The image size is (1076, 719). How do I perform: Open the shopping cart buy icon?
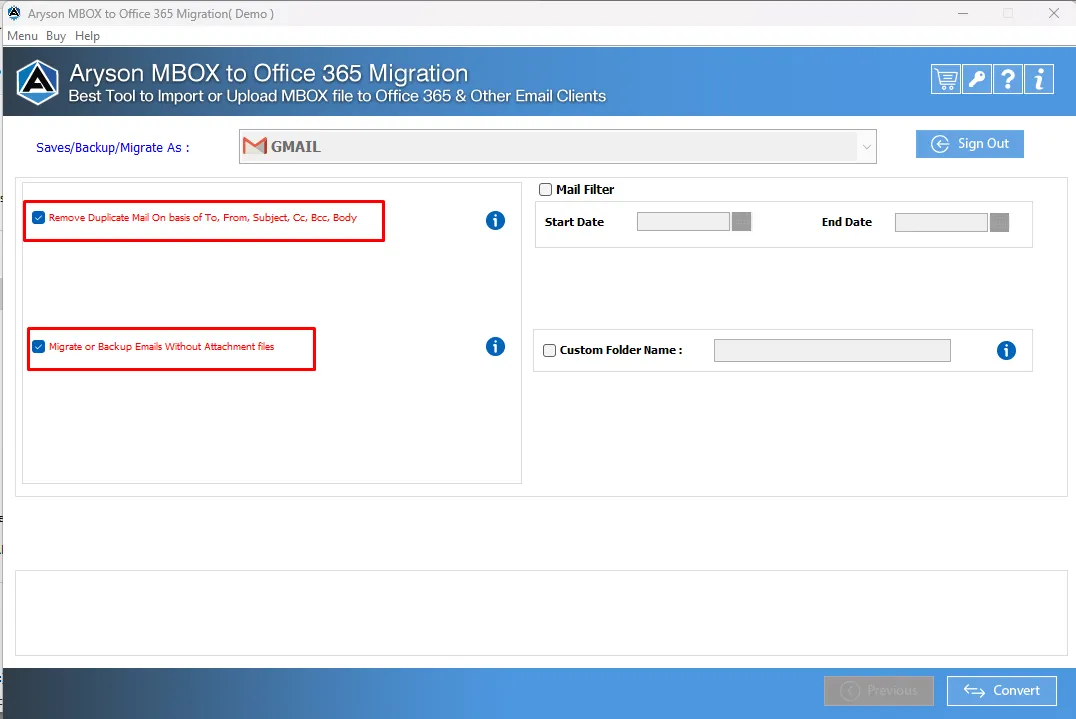(945, 80)
